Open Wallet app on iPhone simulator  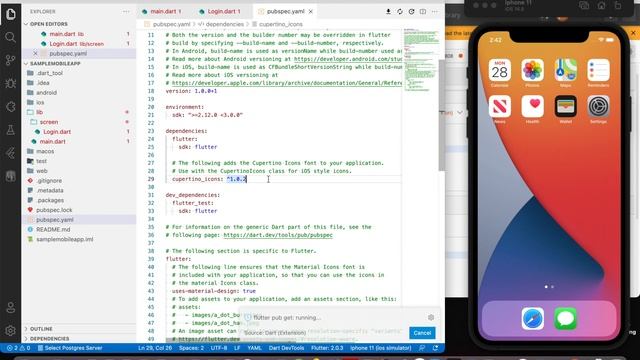pos(565,107)
